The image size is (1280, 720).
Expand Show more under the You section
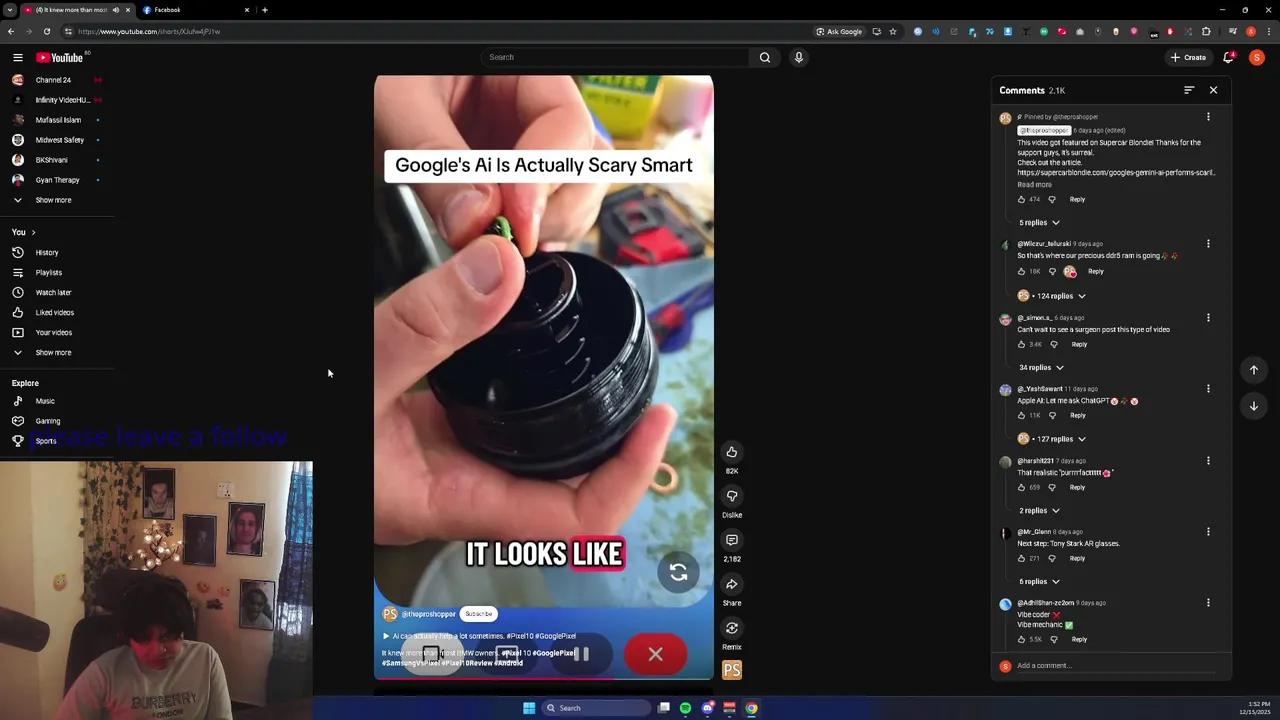click(x=53, y=352)
